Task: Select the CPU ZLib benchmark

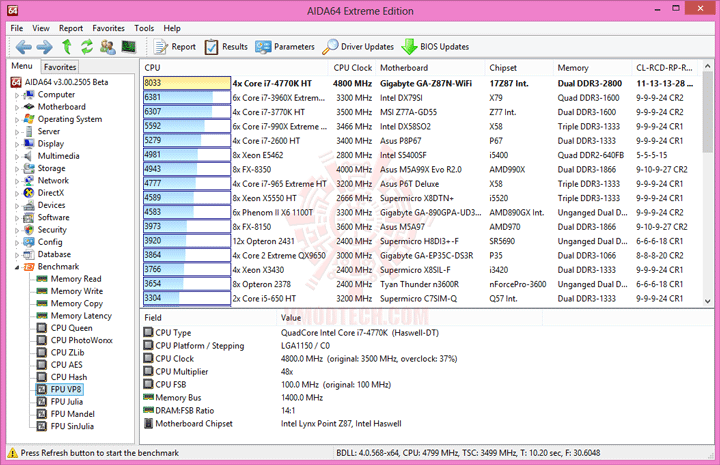Action: (x=68, y=353)
